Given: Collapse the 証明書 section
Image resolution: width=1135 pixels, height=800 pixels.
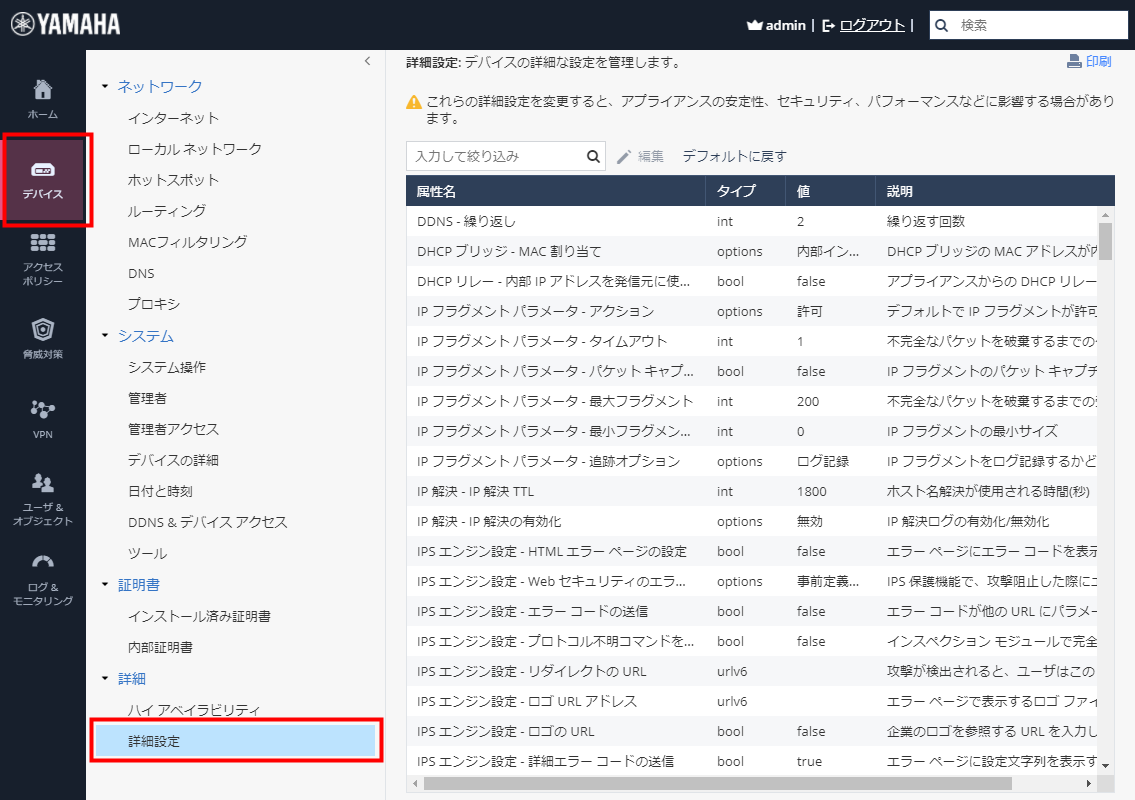Looking at the screenshot, I should pyautogui.click(x=104, y=583).
